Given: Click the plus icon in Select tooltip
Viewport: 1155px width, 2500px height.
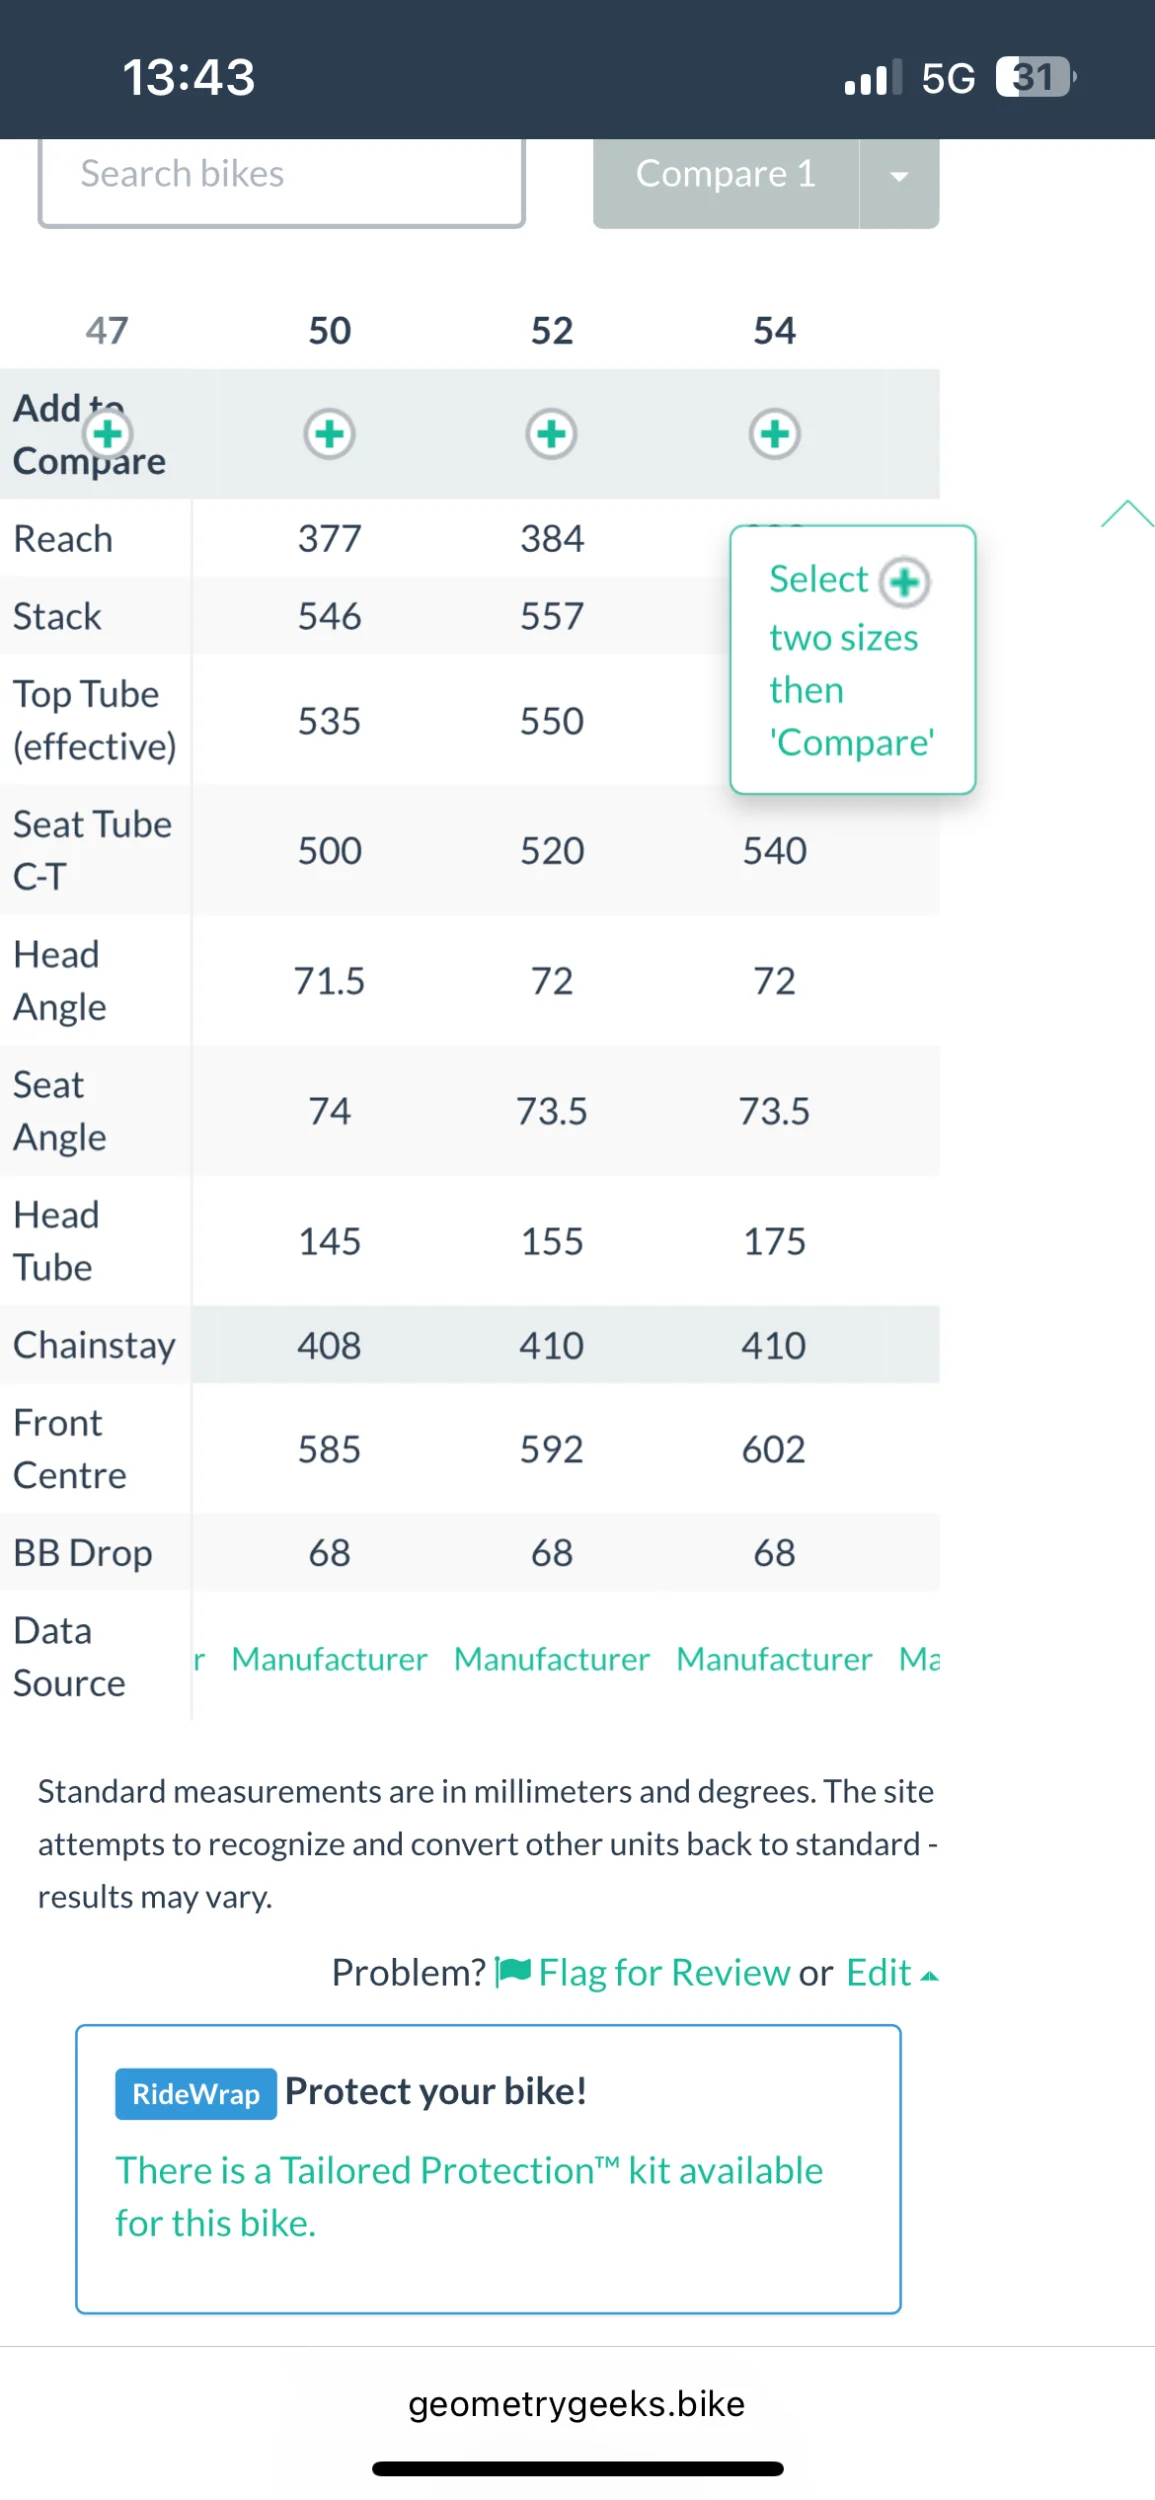Looking at the screenshot, I should tap(905, 582).
